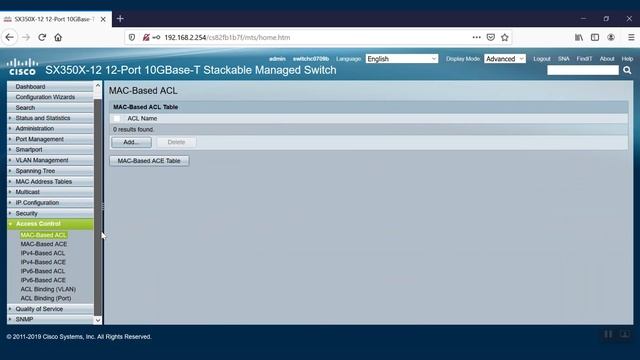This screenshot has height=360, width=640.
Task: Open the SNA link
Action: 564,59
